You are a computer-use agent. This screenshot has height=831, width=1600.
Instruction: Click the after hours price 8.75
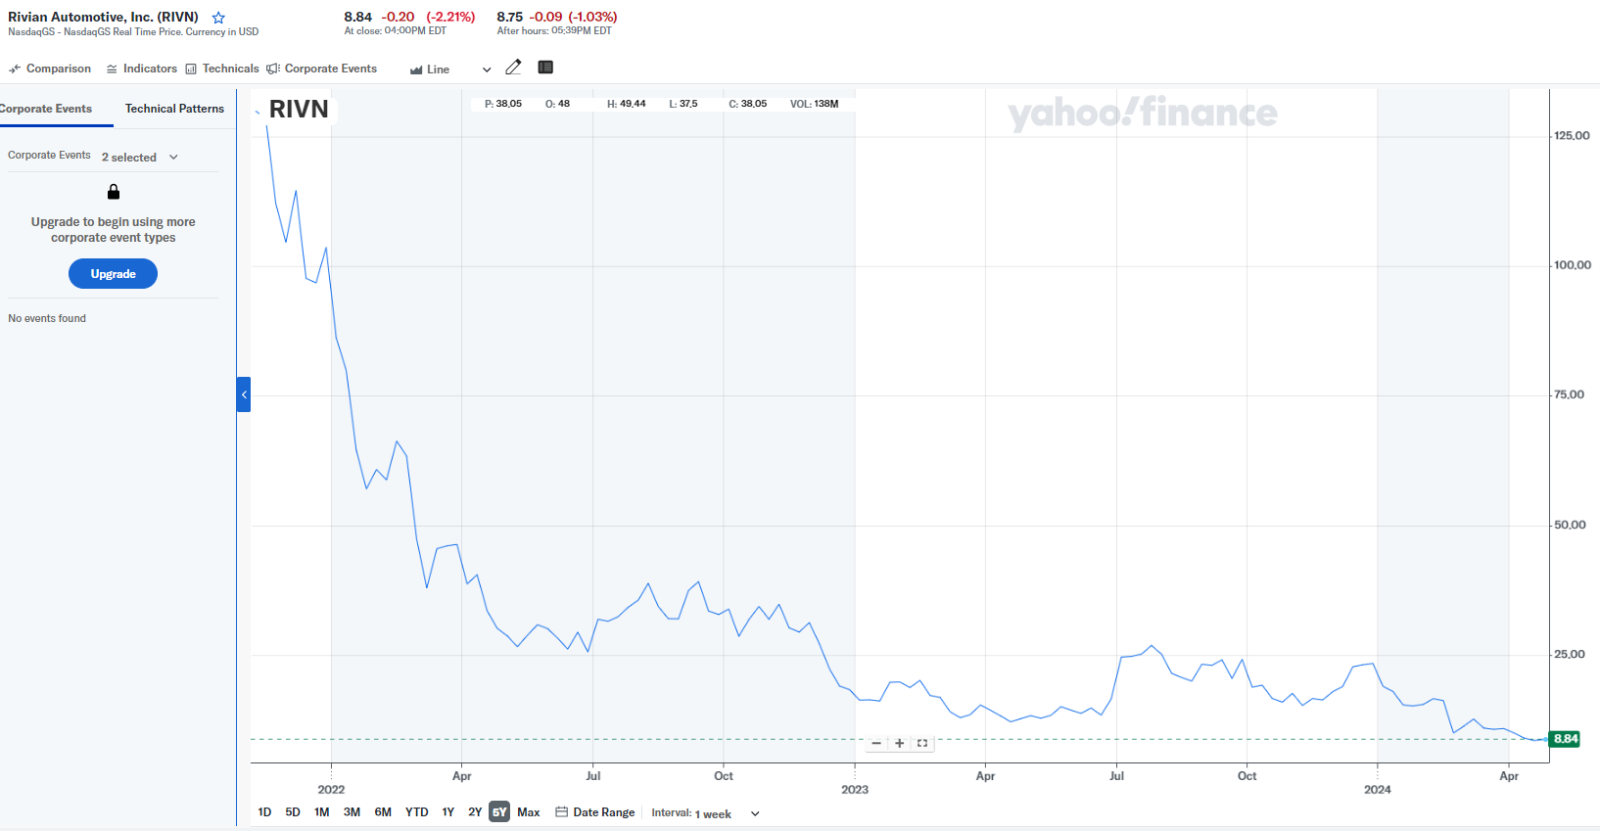point(510,17)
